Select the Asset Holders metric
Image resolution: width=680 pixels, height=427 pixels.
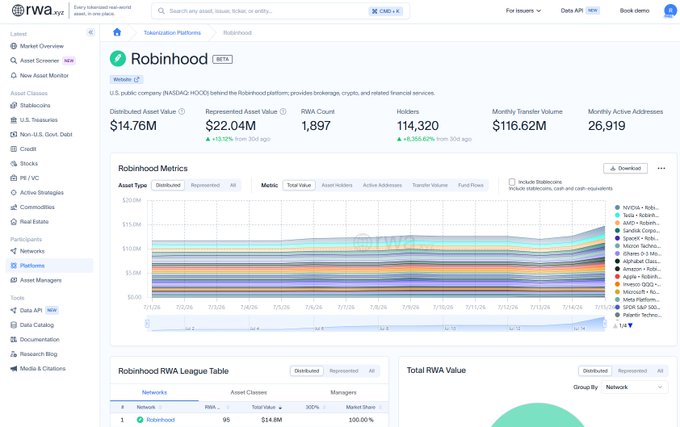point(337,185)
